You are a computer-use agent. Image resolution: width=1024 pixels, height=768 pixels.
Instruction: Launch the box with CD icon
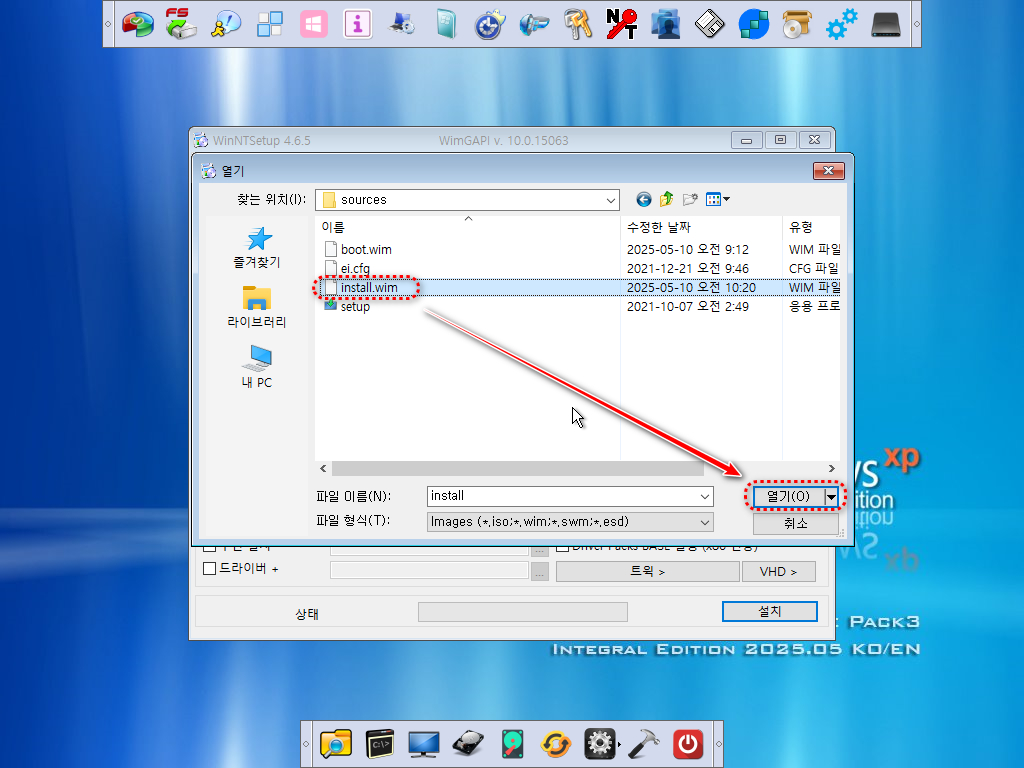(x=797, y=24)
